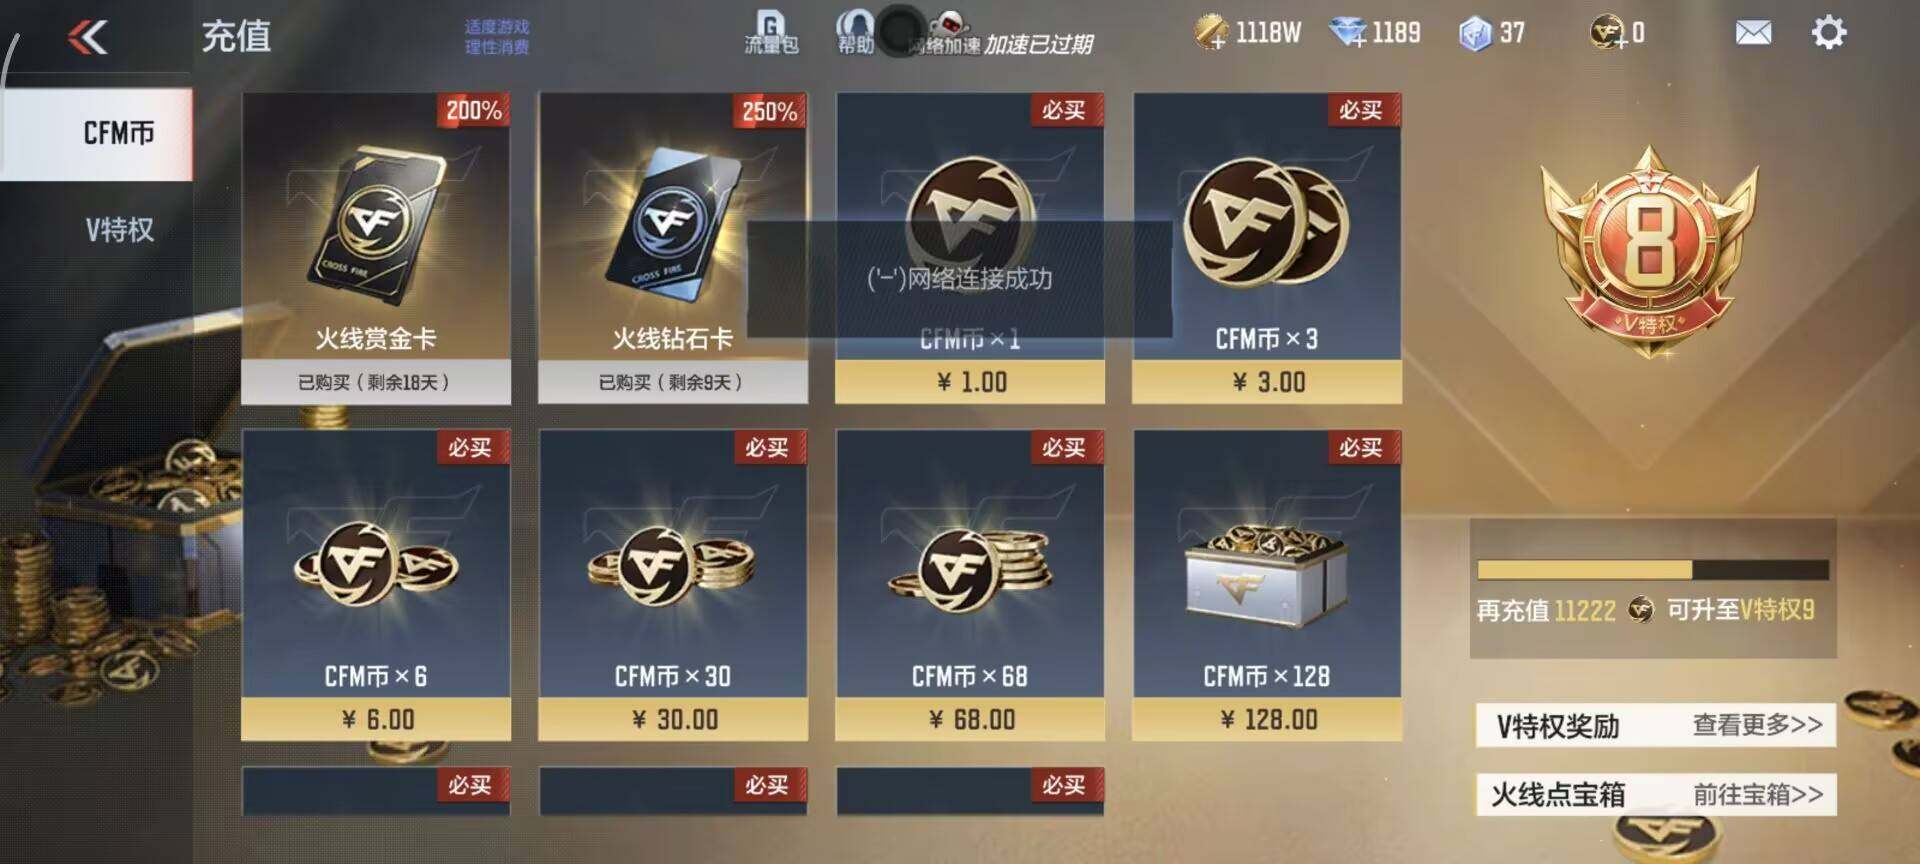Switch to the V特权 side tab
Screen dimensions: 1920x864
[x=118, y=230]
